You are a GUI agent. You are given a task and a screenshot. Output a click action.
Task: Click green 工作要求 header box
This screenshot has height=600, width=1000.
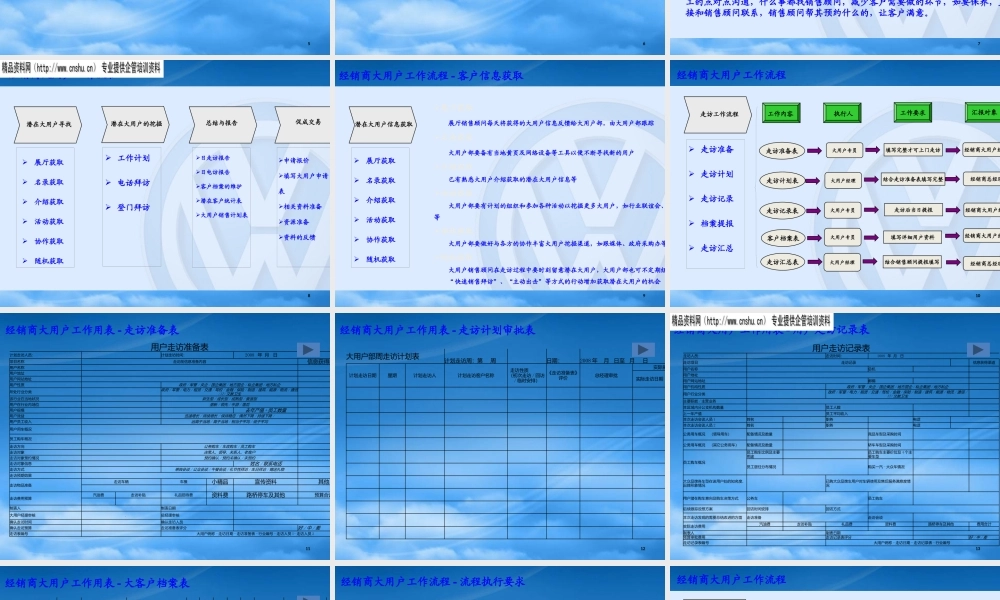[x=913, y=113]
